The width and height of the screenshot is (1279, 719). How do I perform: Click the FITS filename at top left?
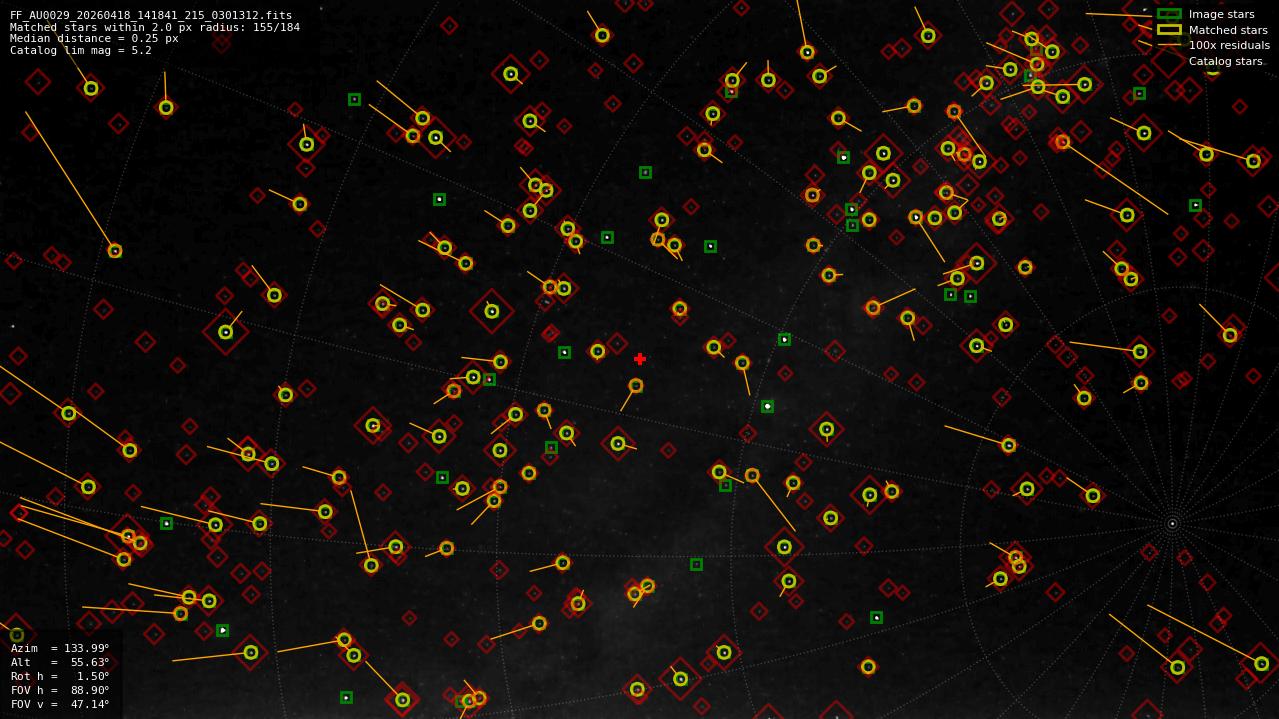151,15
